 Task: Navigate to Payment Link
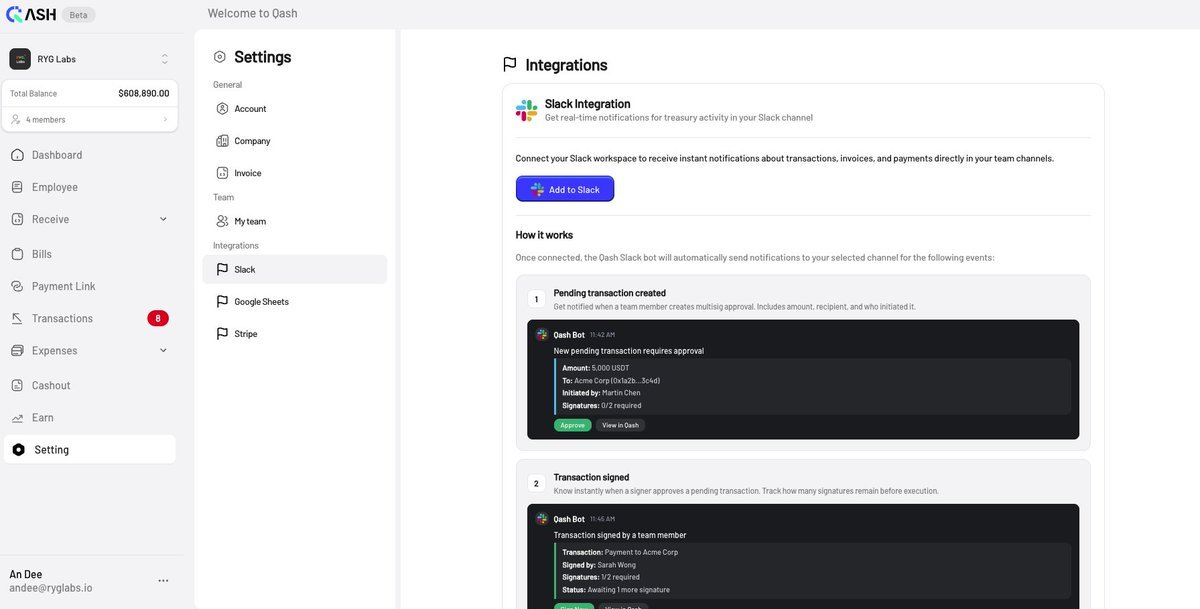point(64,286)
